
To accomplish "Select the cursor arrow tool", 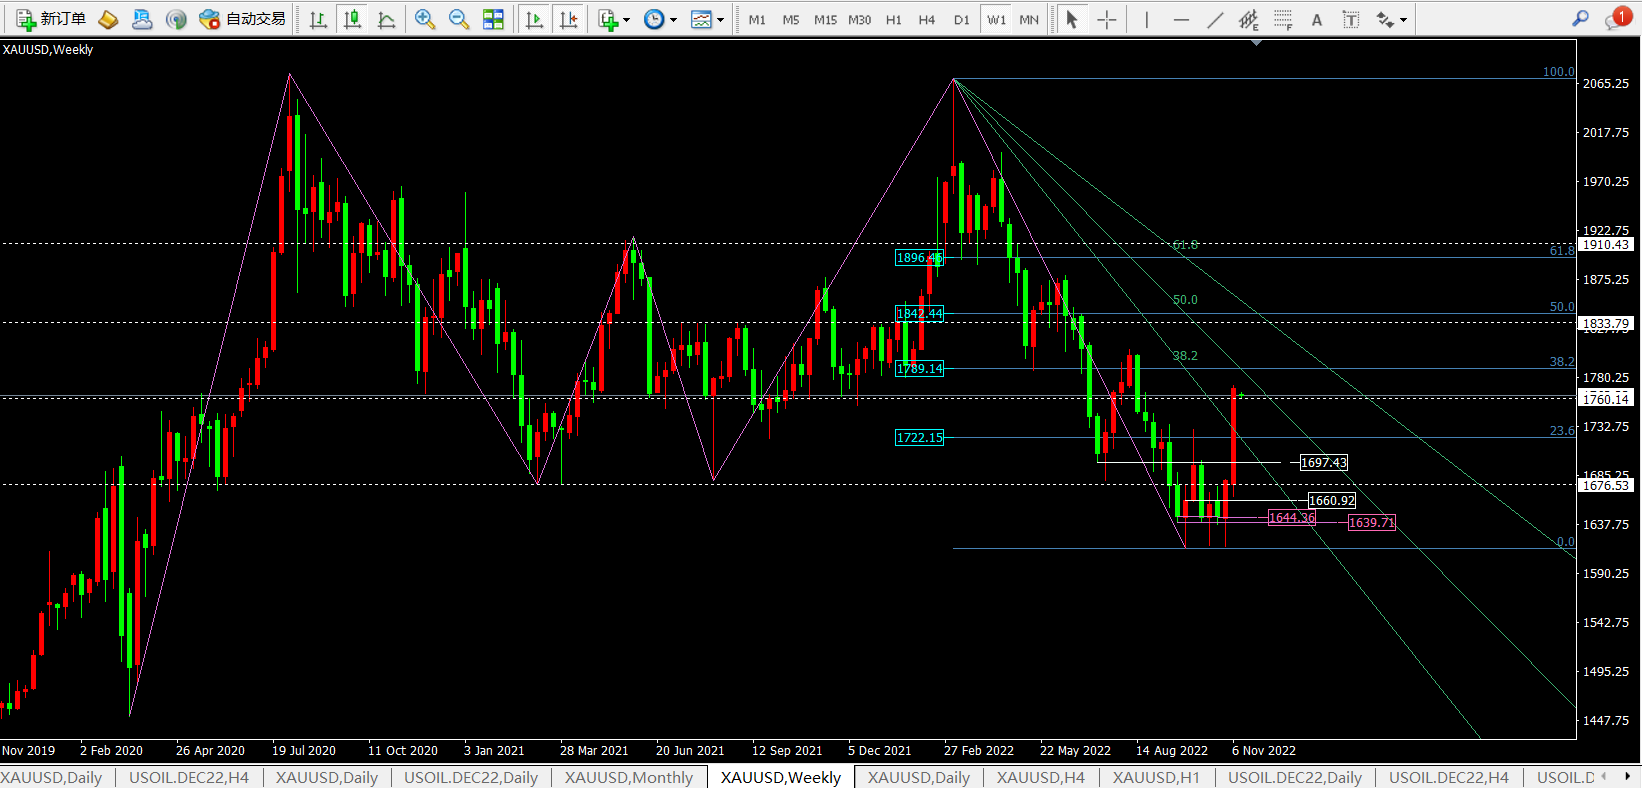I will click(1072, 19).
